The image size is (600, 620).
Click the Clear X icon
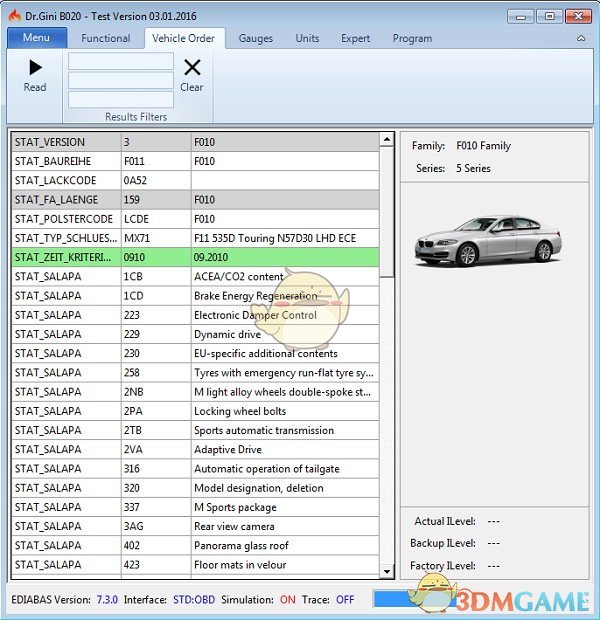pos(192,67)
